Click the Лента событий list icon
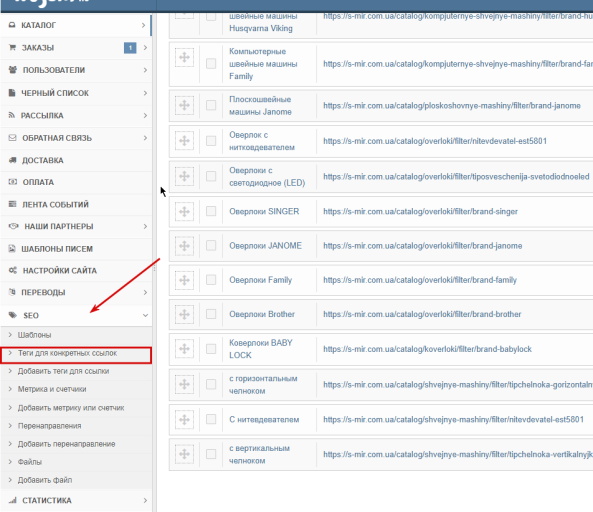 coord(12,204)
